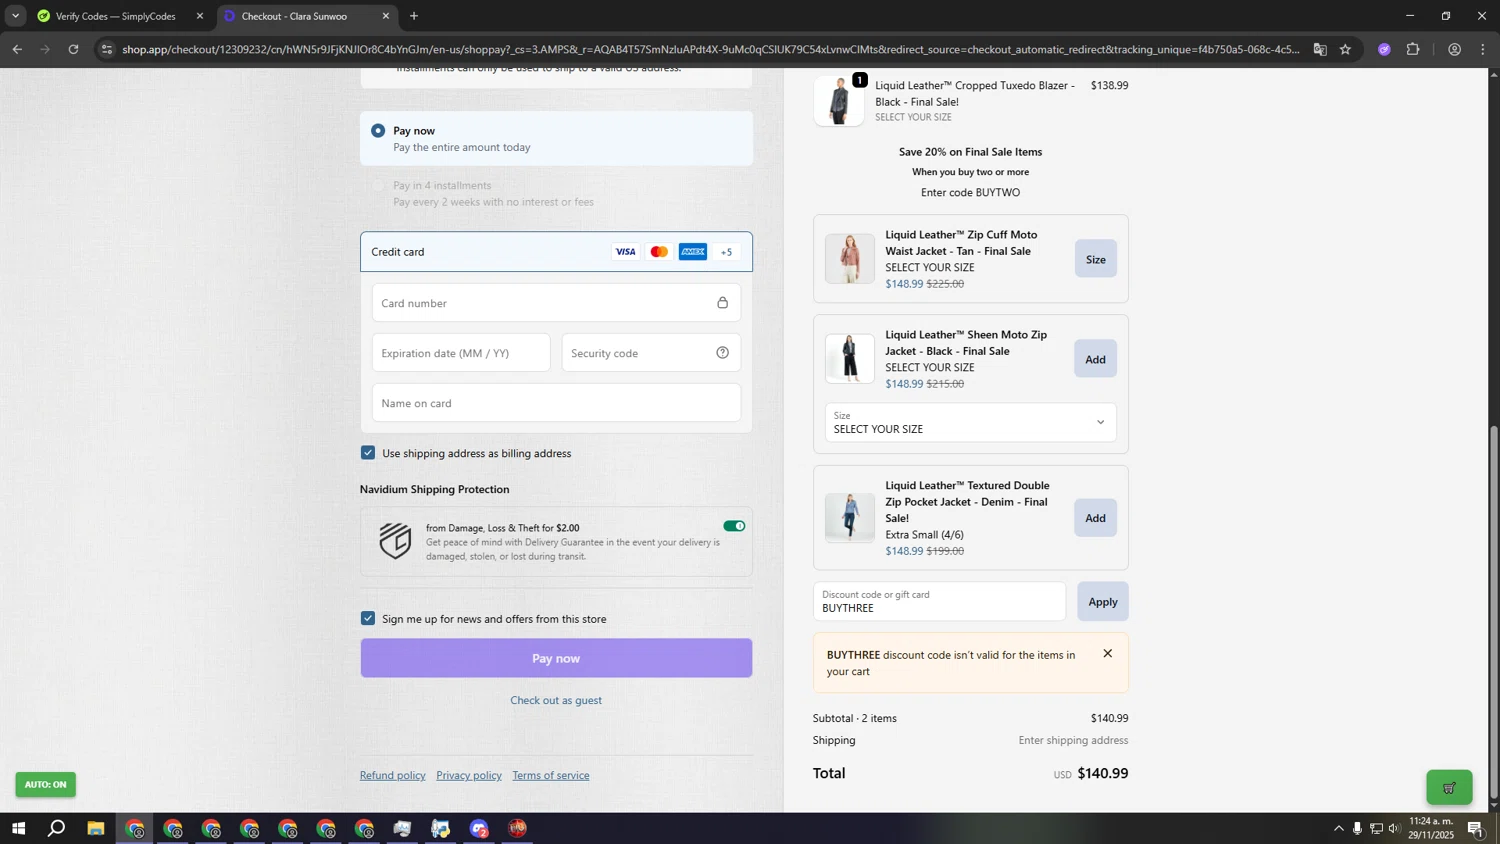Close the Checkout - Clara Sunwoo tab
The height and width of the screenshot is (844, 1500).
tap(386, 16)
